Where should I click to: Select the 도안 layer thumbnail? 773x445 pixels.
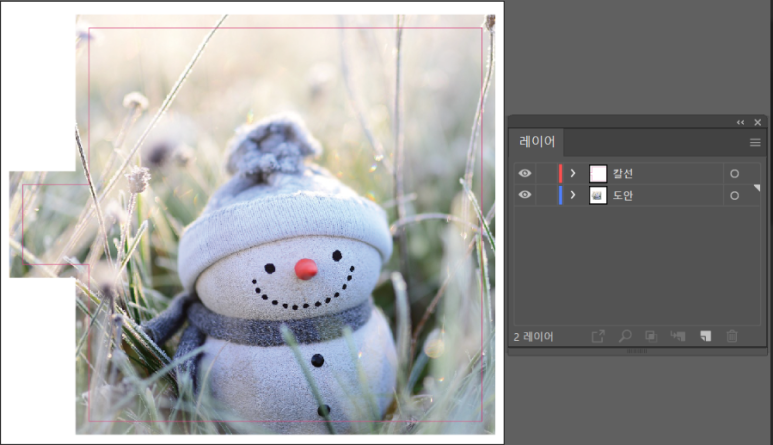coord(598,196)
